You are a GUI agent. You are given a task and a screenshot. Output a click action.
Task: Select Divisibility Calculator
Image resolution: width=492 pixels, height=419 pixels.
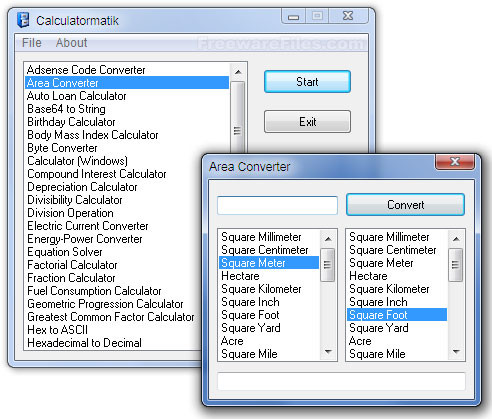click(113, 200)
